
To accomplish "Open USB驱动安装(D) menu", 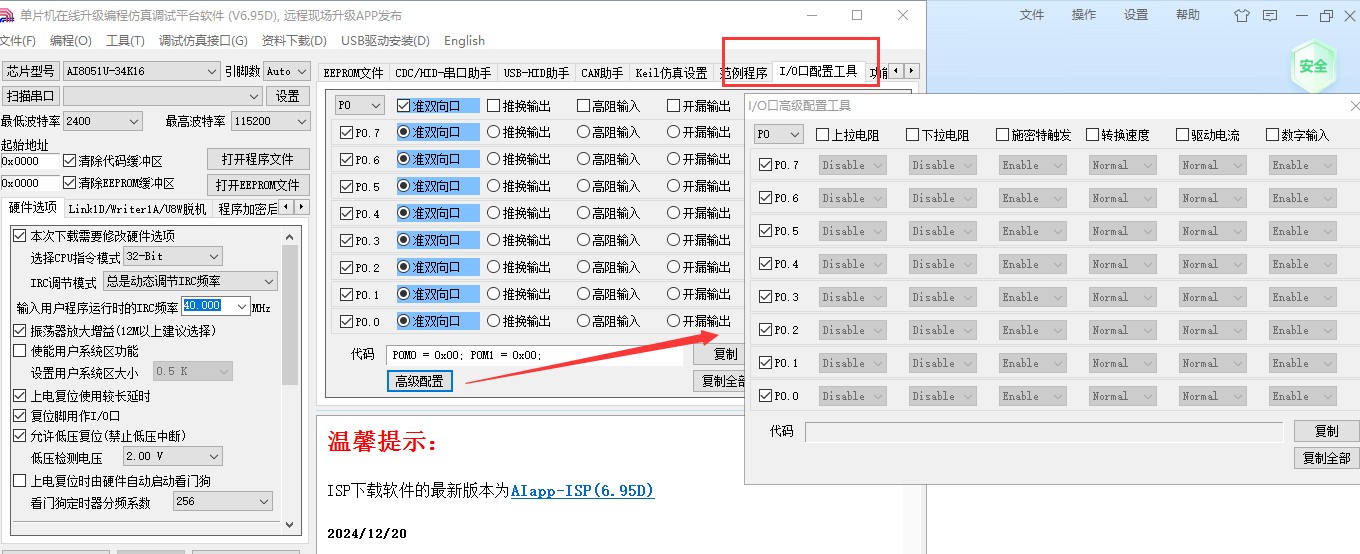I will [x=385, y=41].
